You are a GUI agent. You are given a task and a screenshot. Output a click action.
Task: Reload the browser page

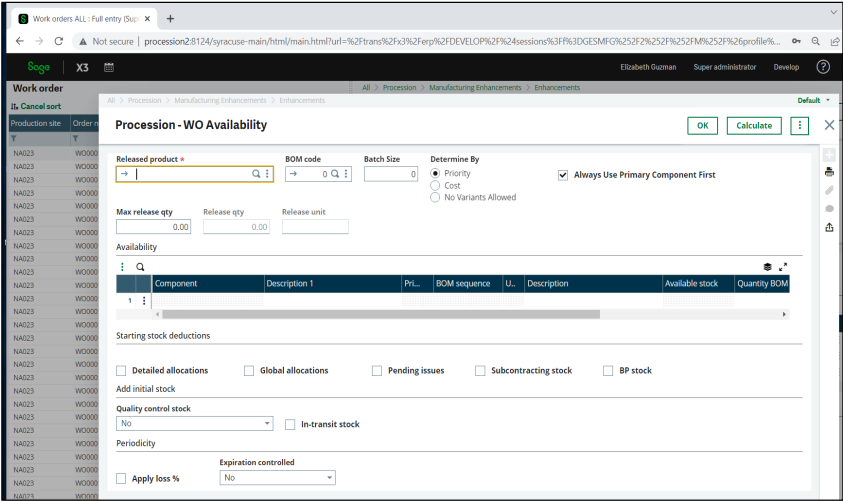click(59, 41)
